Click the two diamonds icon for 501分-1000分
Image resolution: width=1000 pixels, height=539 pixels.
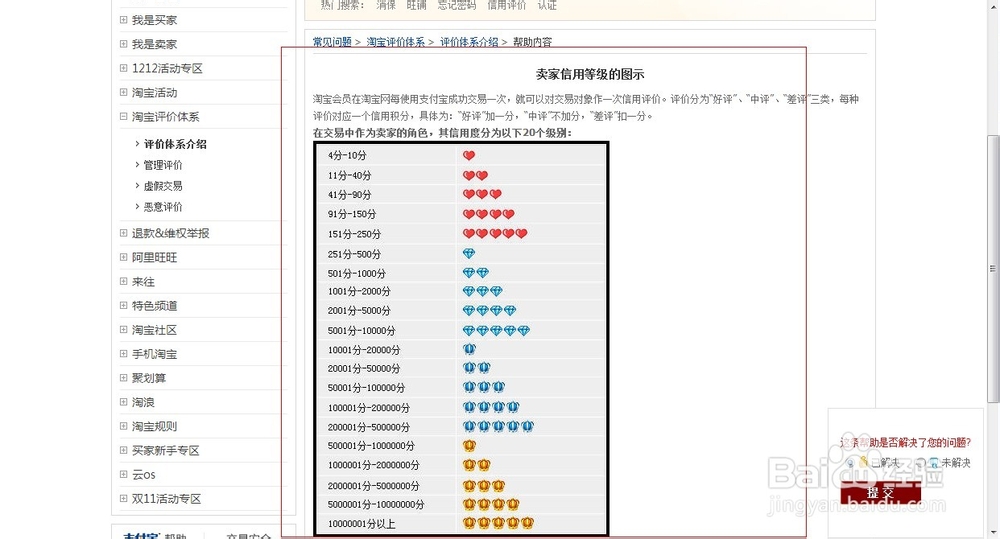tap(476, 273)
